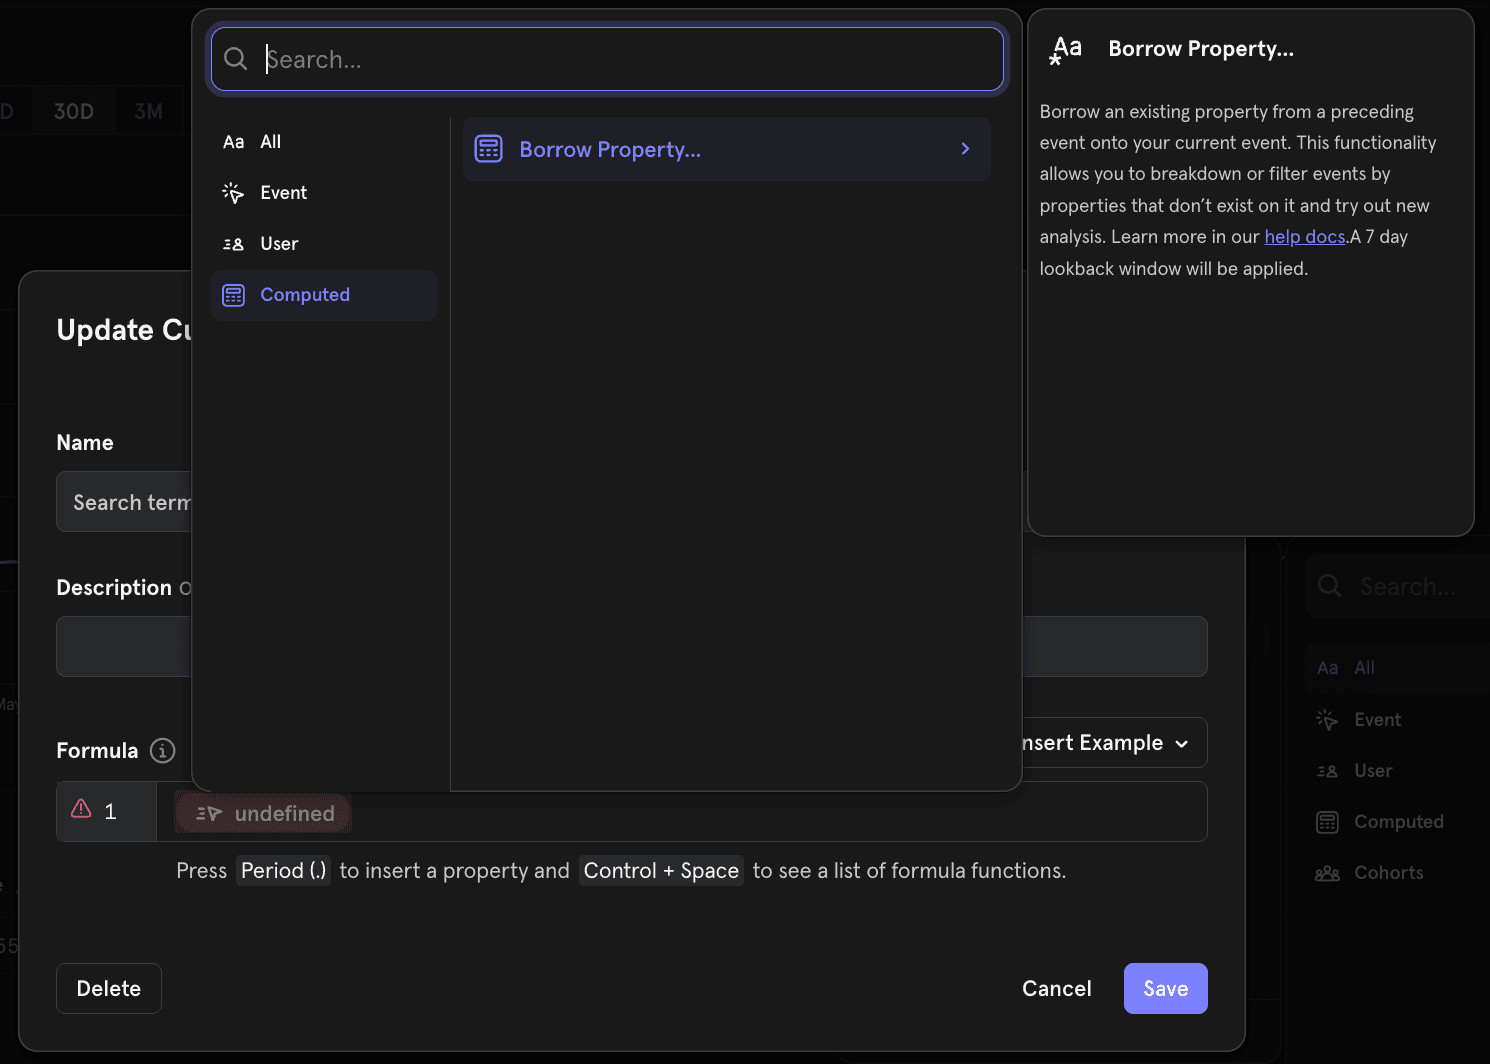Click the Computed category icon in the popup

tap(233, 295)
